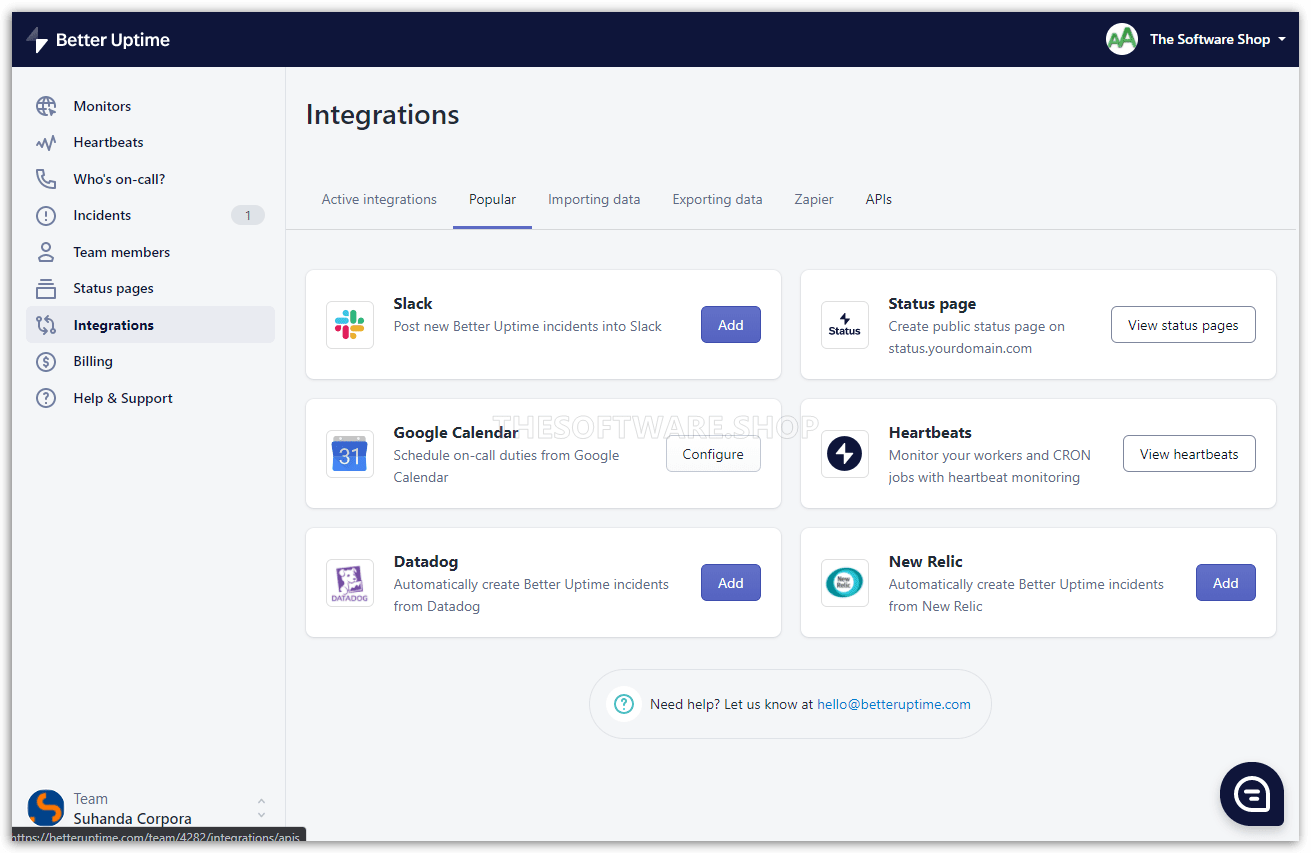This screenshot has width=1311, height=853.
Task: Click the Incidents count badge 1
Action: click(248, 215)
